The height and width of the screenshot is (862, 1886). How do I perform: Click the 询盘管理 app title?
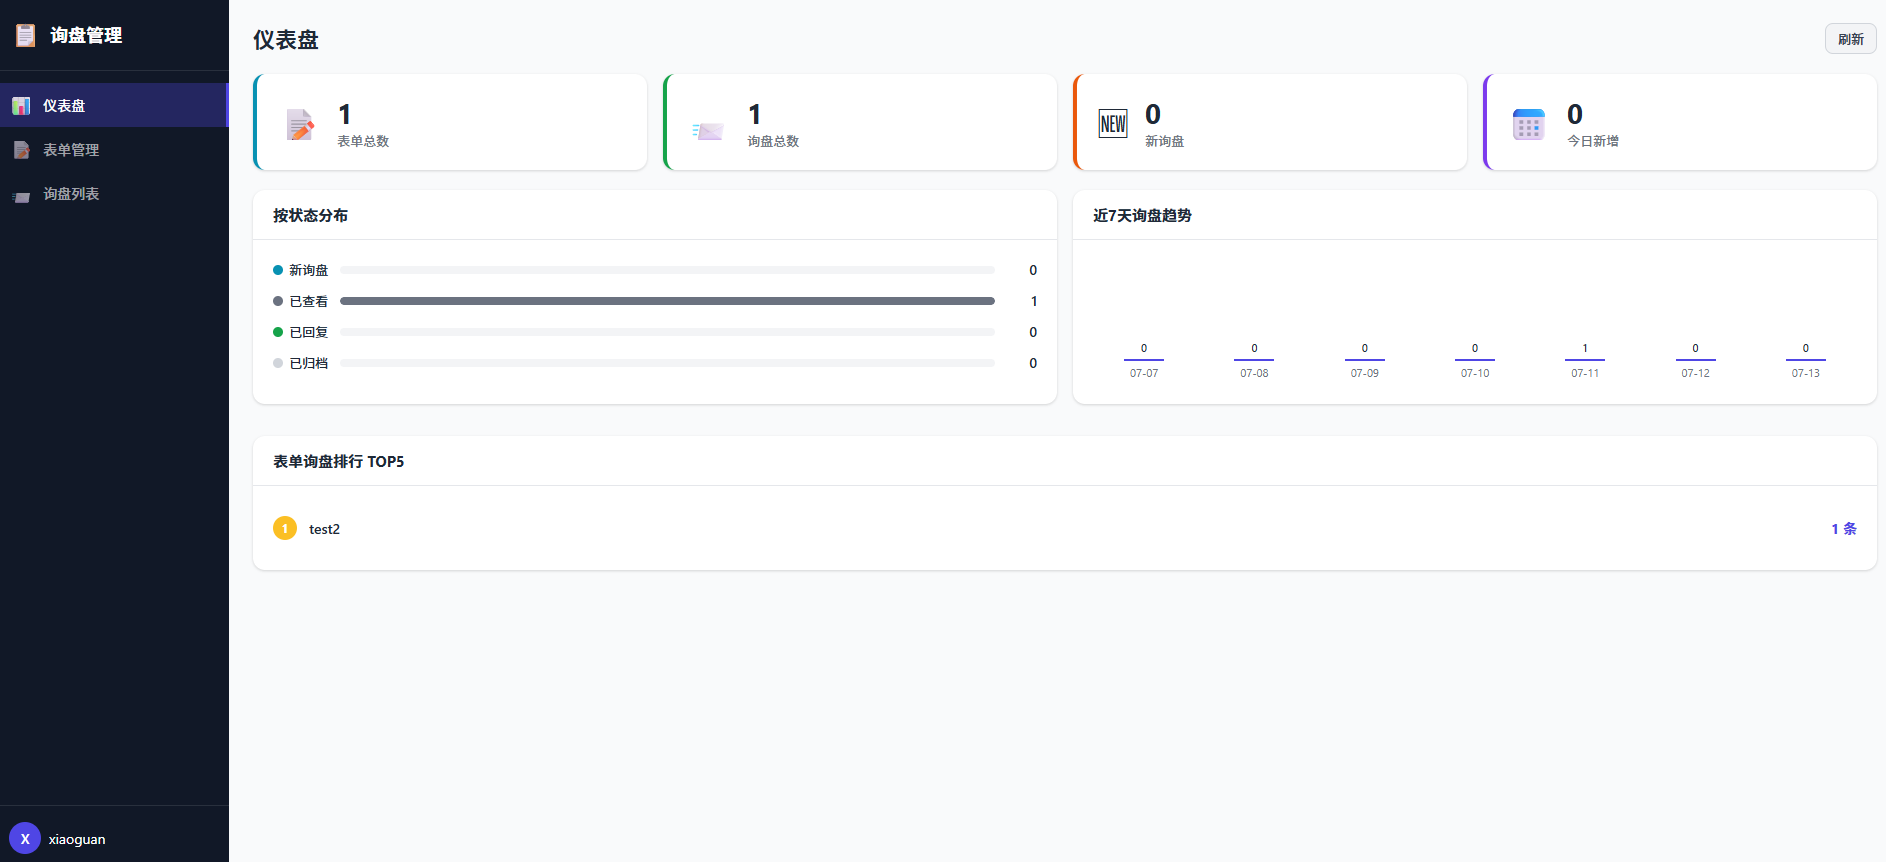tap(86, 35)
